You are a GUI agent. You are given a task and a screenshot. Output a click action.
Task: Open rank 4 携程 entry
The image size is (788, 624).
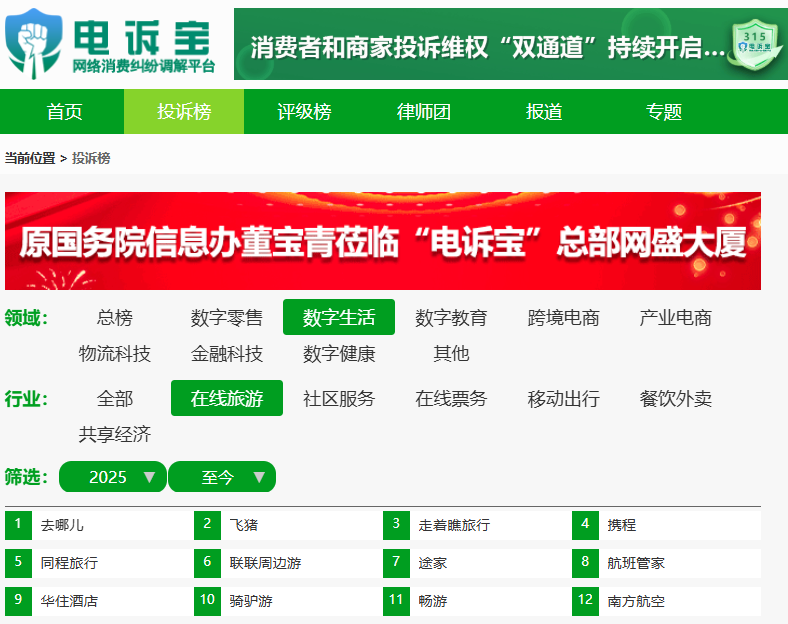pyautogui.click(x=666, y=525)
